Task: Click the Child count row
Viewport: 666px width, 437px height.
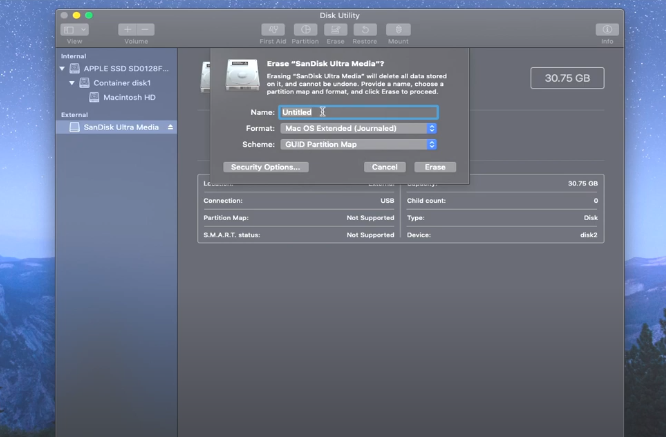Action: coord(502,200)
